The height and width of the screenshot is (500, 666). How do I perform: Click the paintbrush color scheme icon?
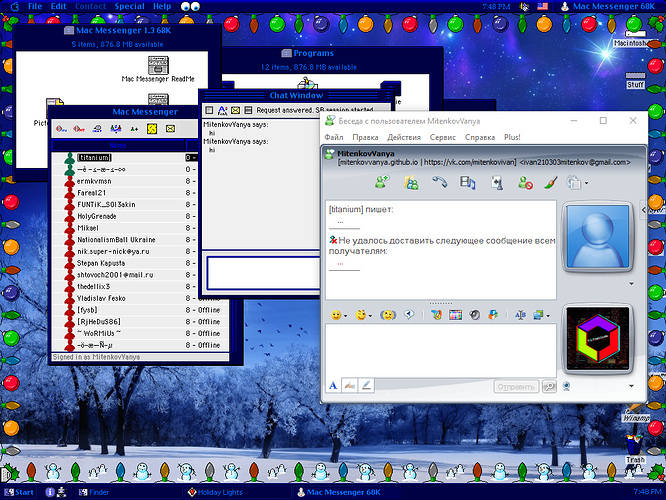(550, 183)
